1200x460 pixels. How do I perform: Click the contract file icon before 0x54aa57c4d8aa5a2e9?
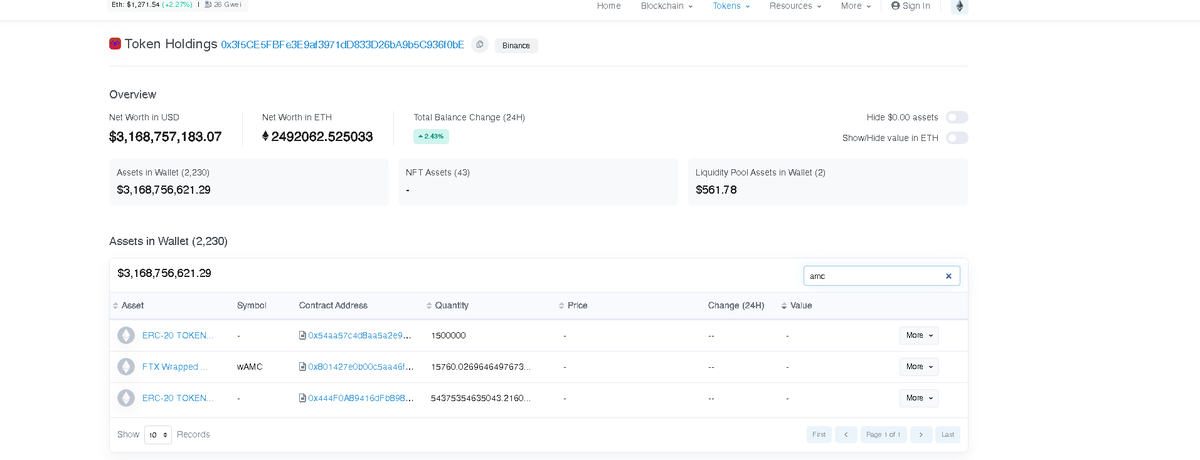coord(303,336)
